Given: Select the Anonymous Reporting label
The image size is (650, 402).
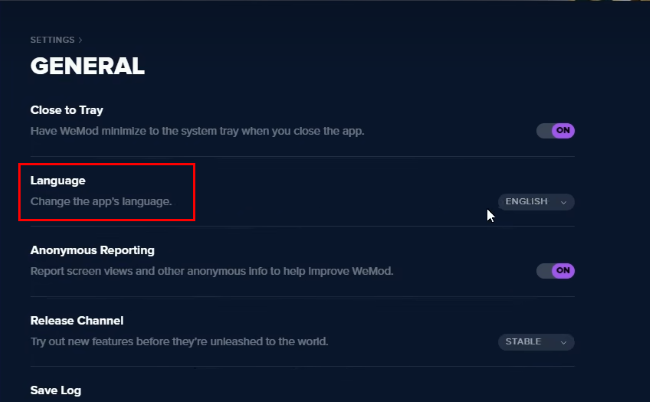Looking at the screenshot, I should [x=92, y=250].
